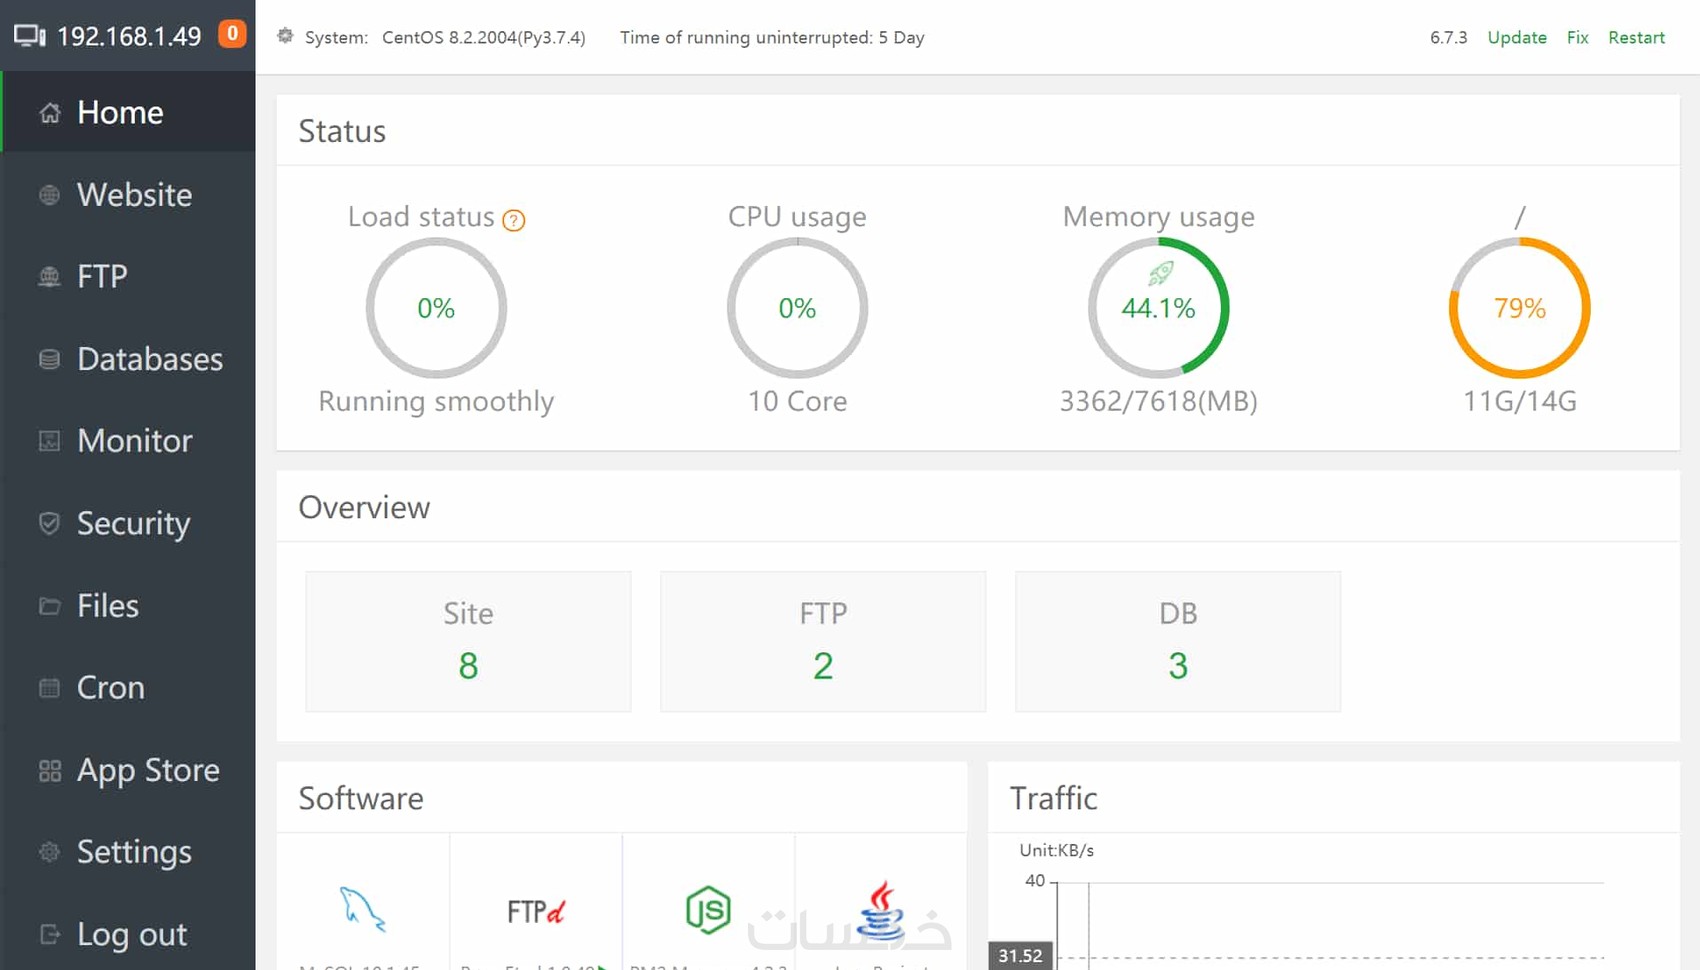Click the Software panel heading

click(x=361, y=798)
